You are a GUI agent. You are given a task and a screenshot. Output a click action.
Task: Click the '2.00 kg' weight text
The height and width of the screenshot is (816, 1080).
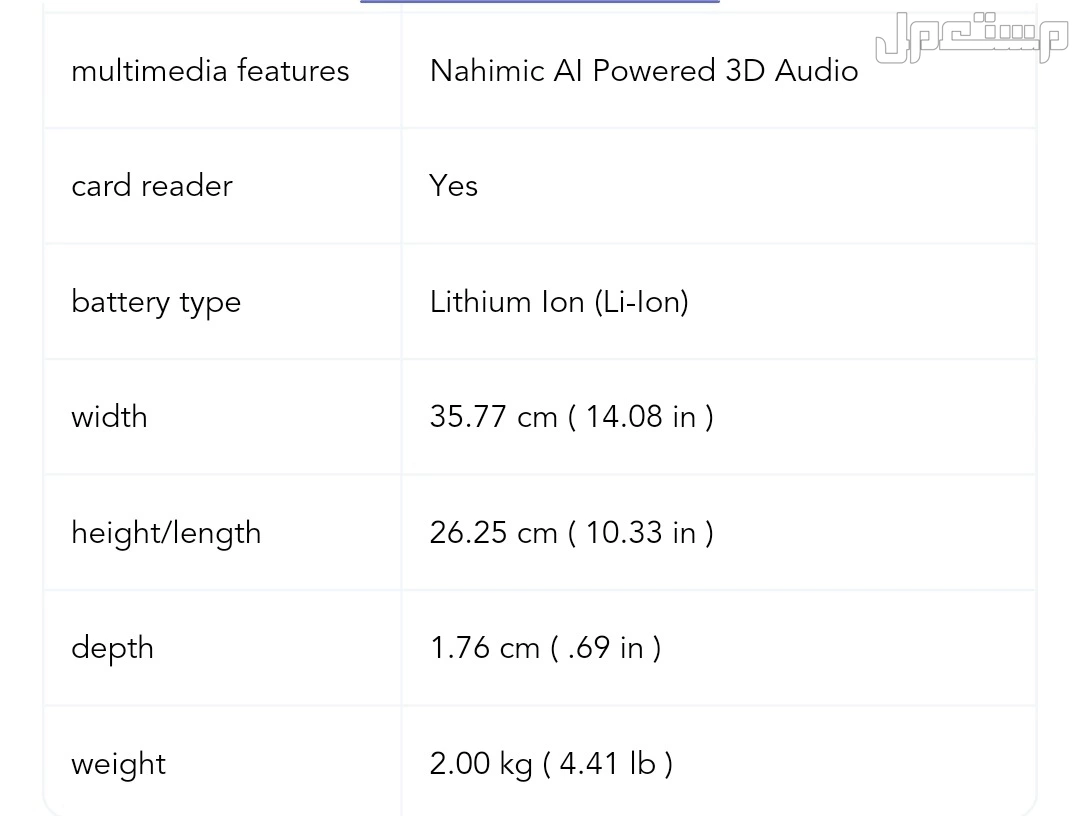(481, 764)
